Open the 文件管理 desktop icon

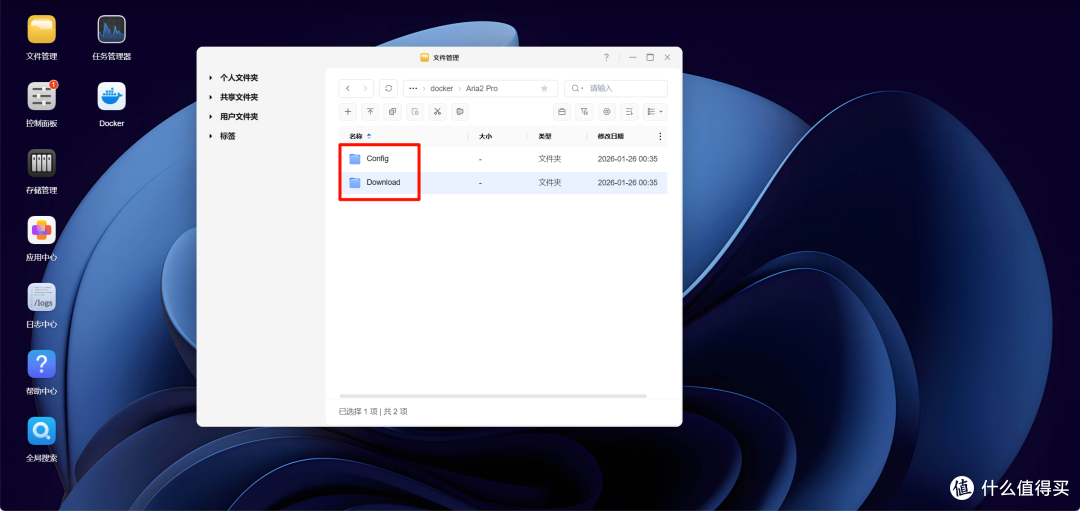coord(41,30)
